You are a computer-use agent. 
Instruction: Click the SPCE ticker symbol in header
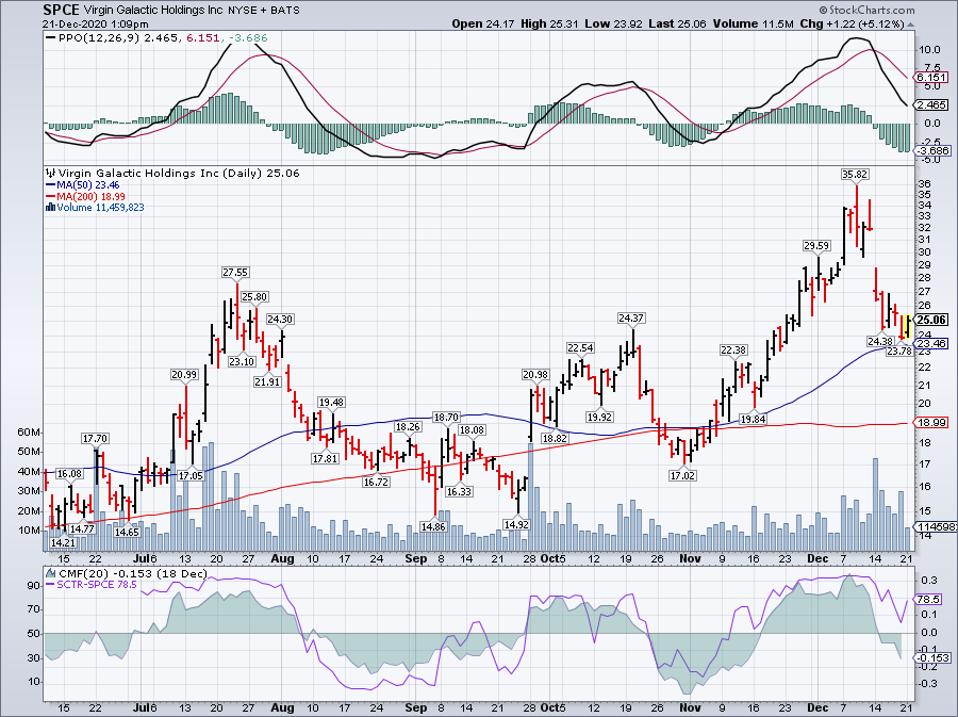61,10
